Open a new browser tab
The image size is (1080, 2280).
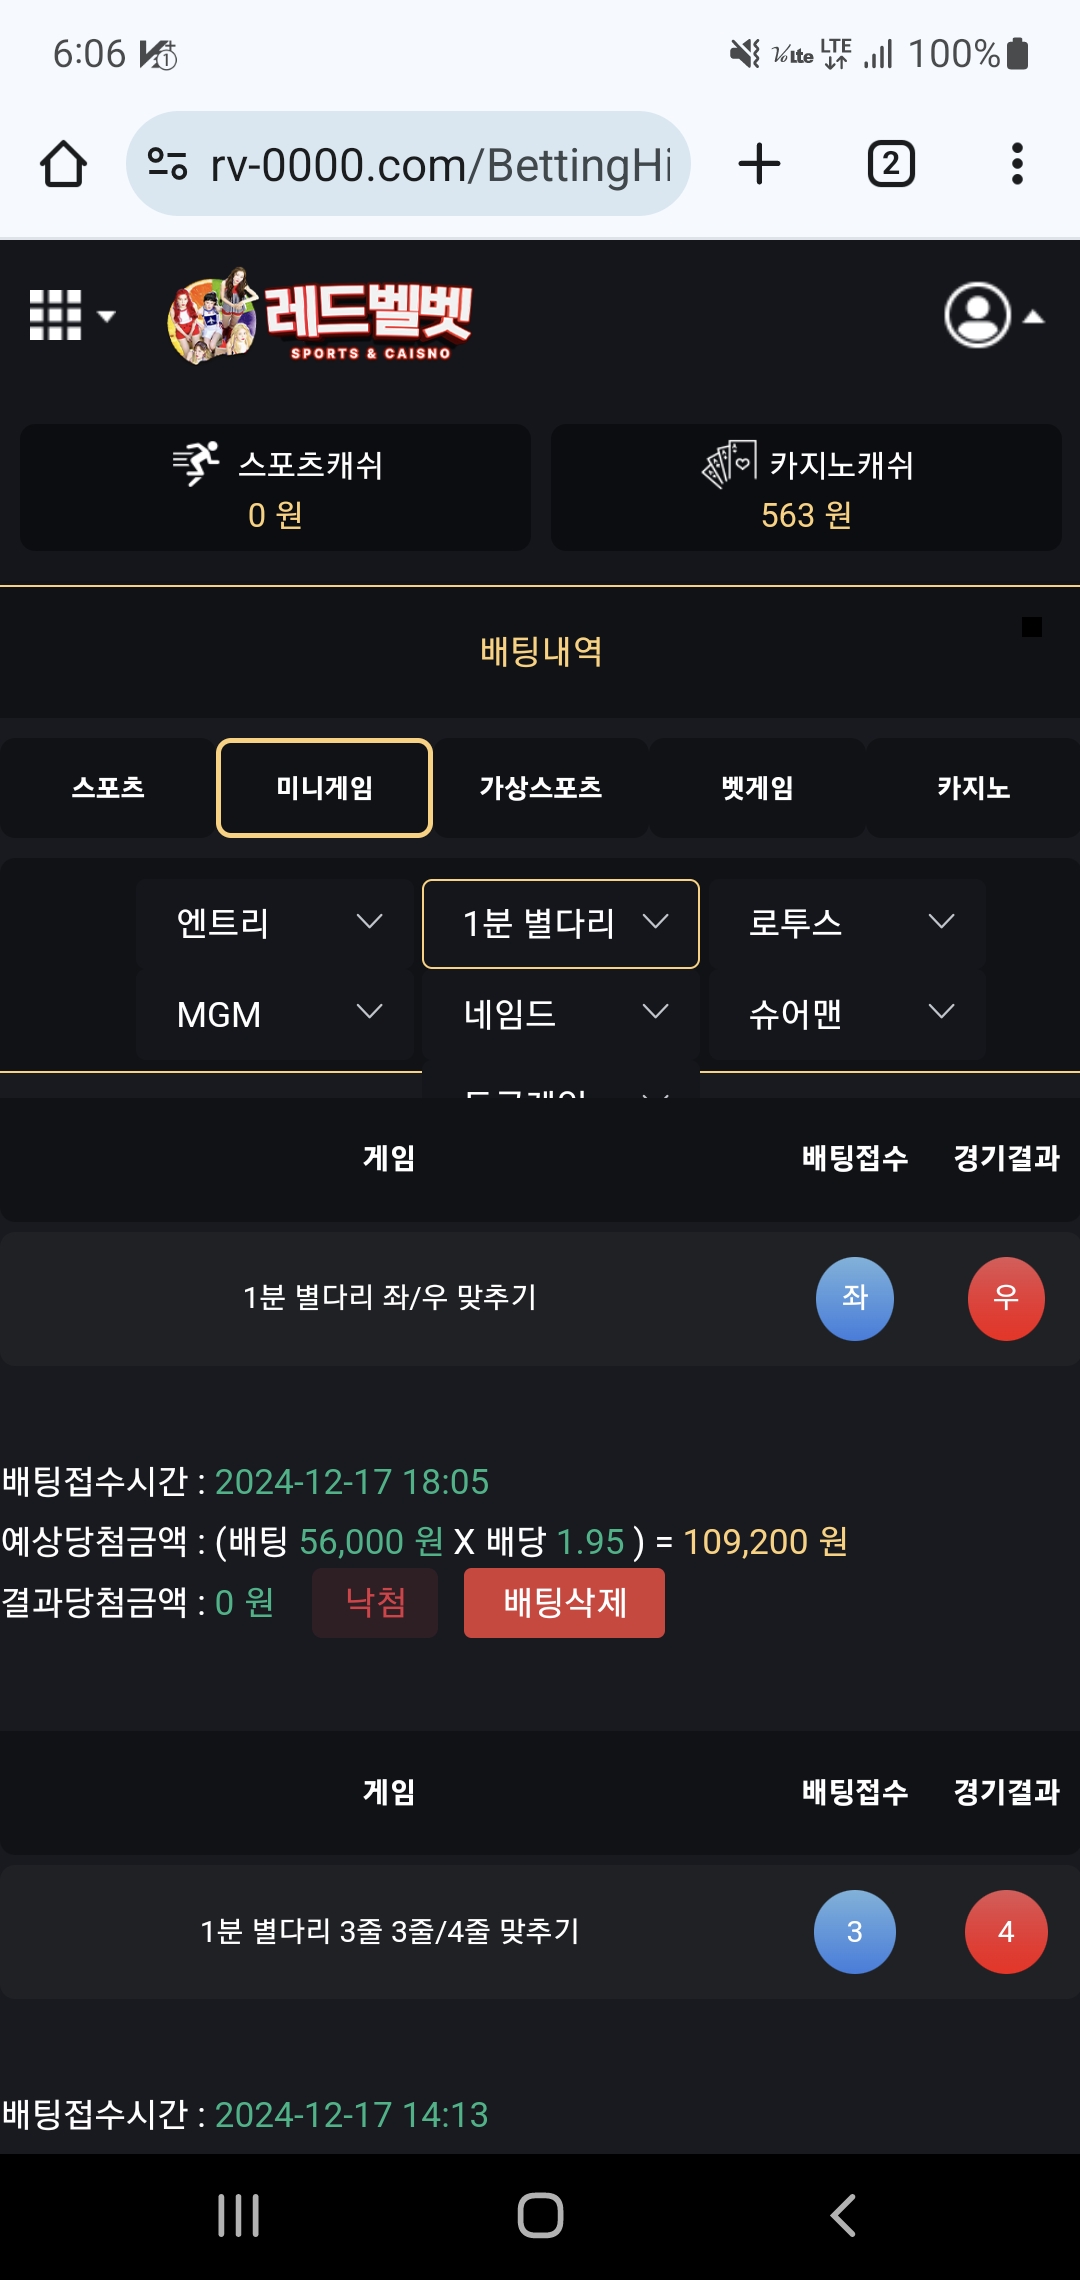pos(759,164)
